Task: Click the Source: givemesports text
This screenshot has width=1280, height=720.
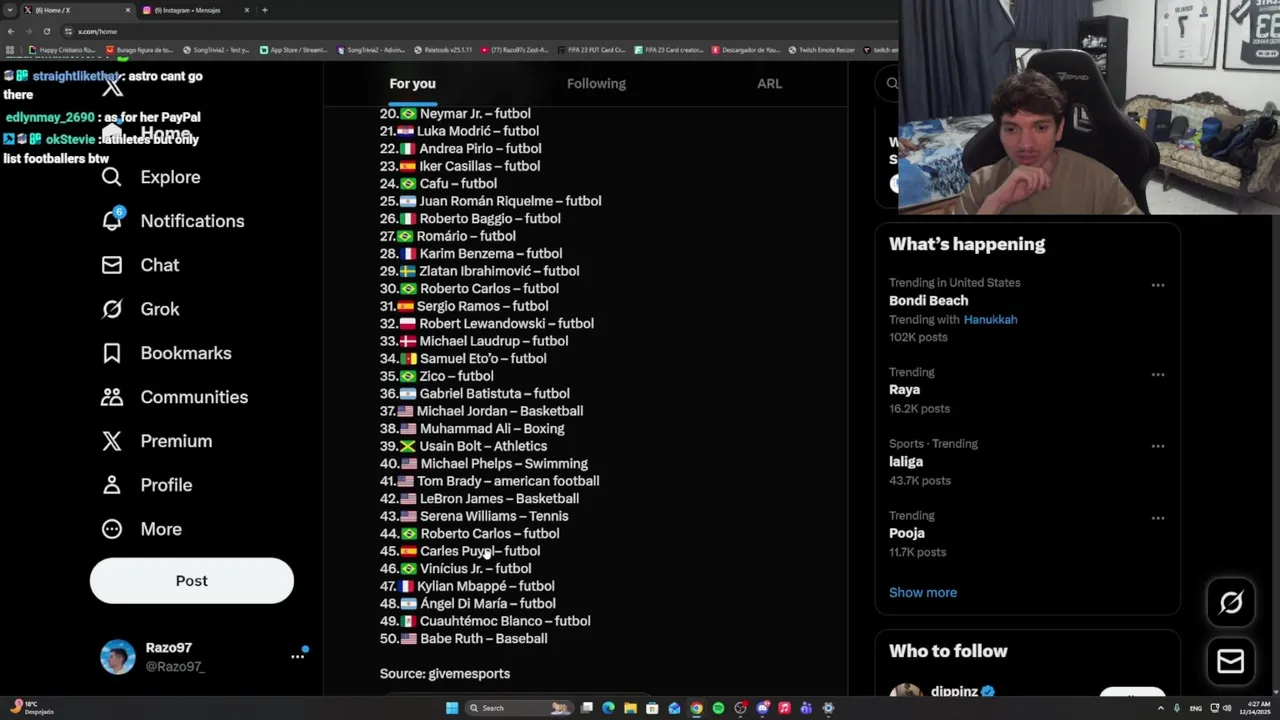Action: point(445,673)
